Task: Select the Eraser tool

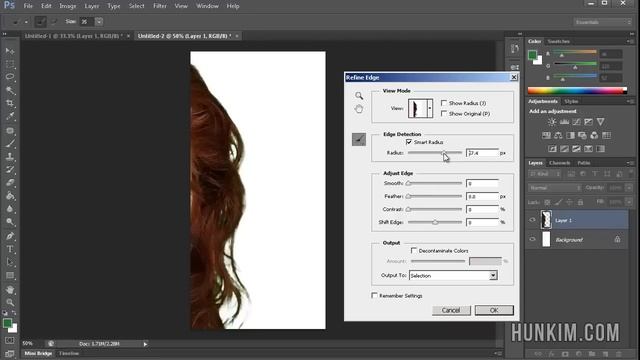Action: [10, 182]
